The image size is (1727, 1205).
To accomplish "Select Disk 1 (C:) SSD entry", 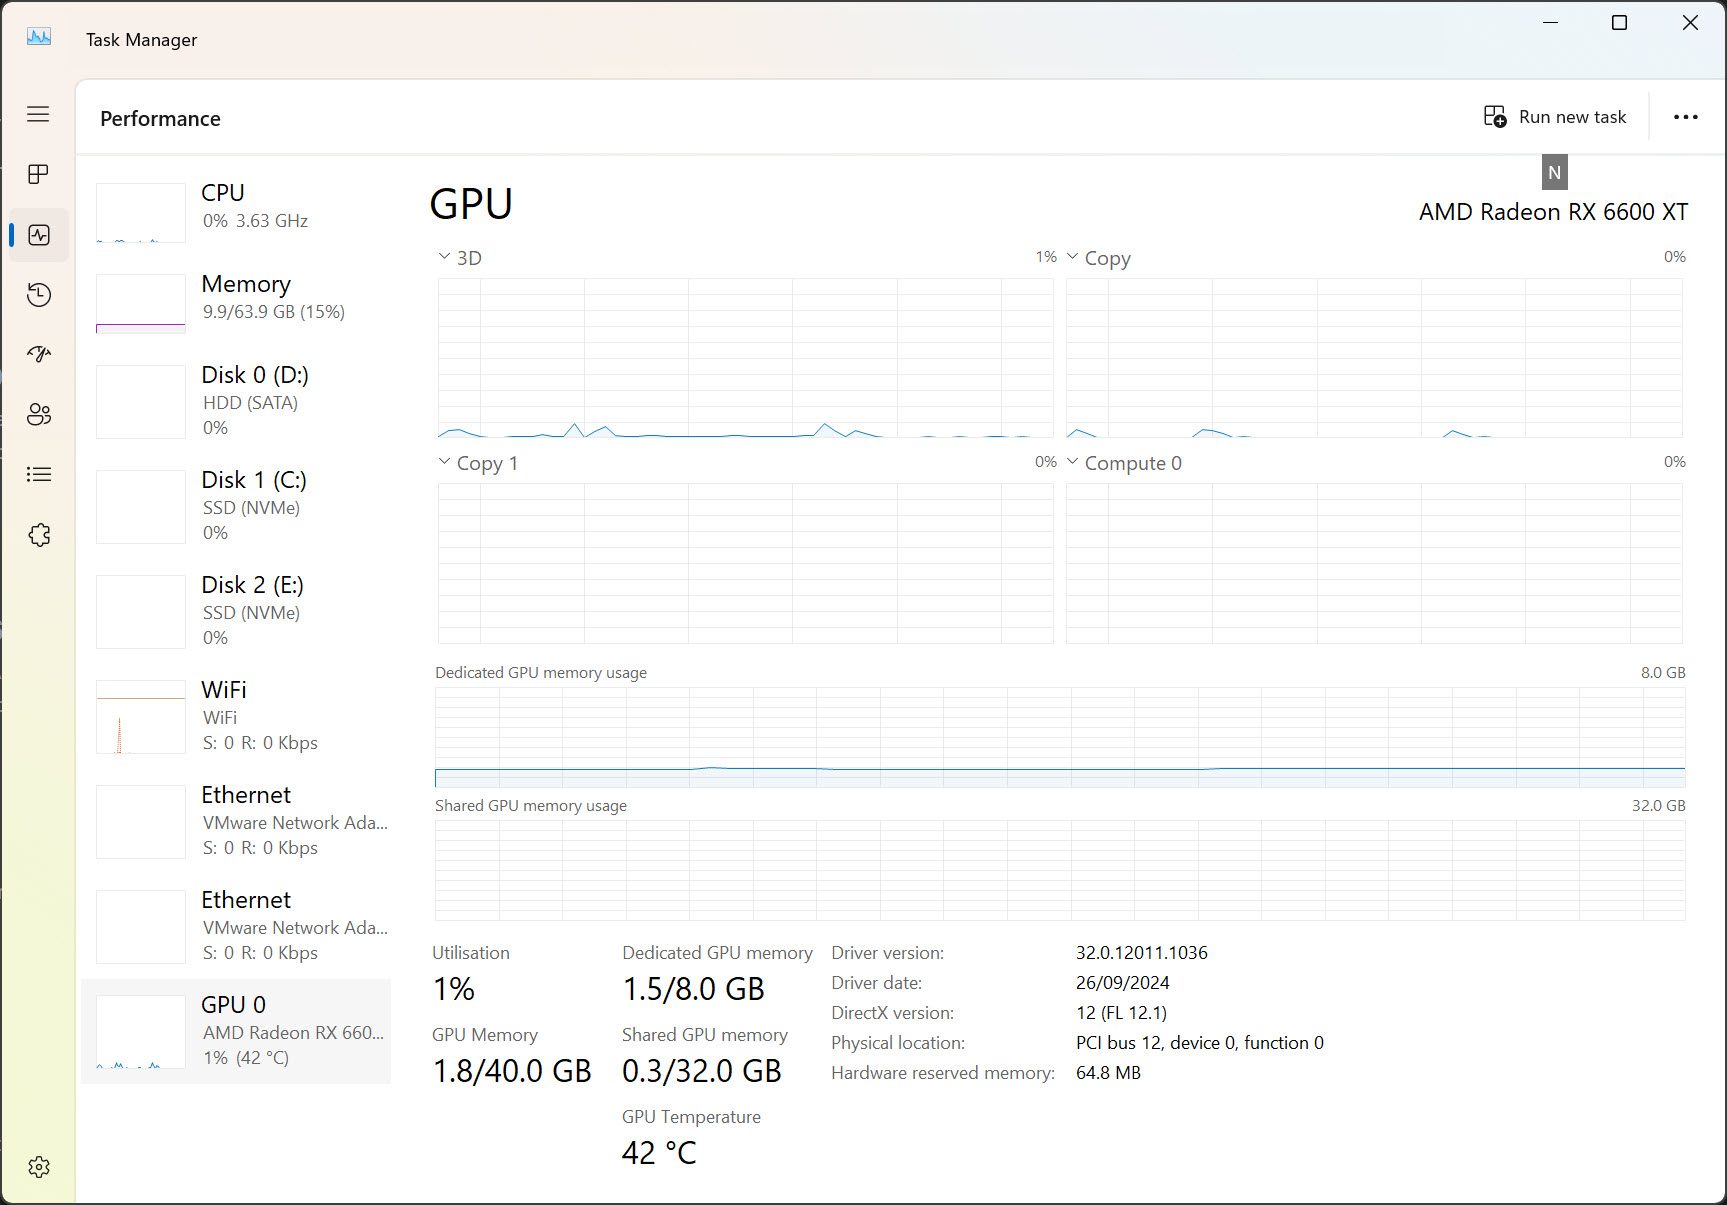I will pyautogui.click(x=240, y=506).
